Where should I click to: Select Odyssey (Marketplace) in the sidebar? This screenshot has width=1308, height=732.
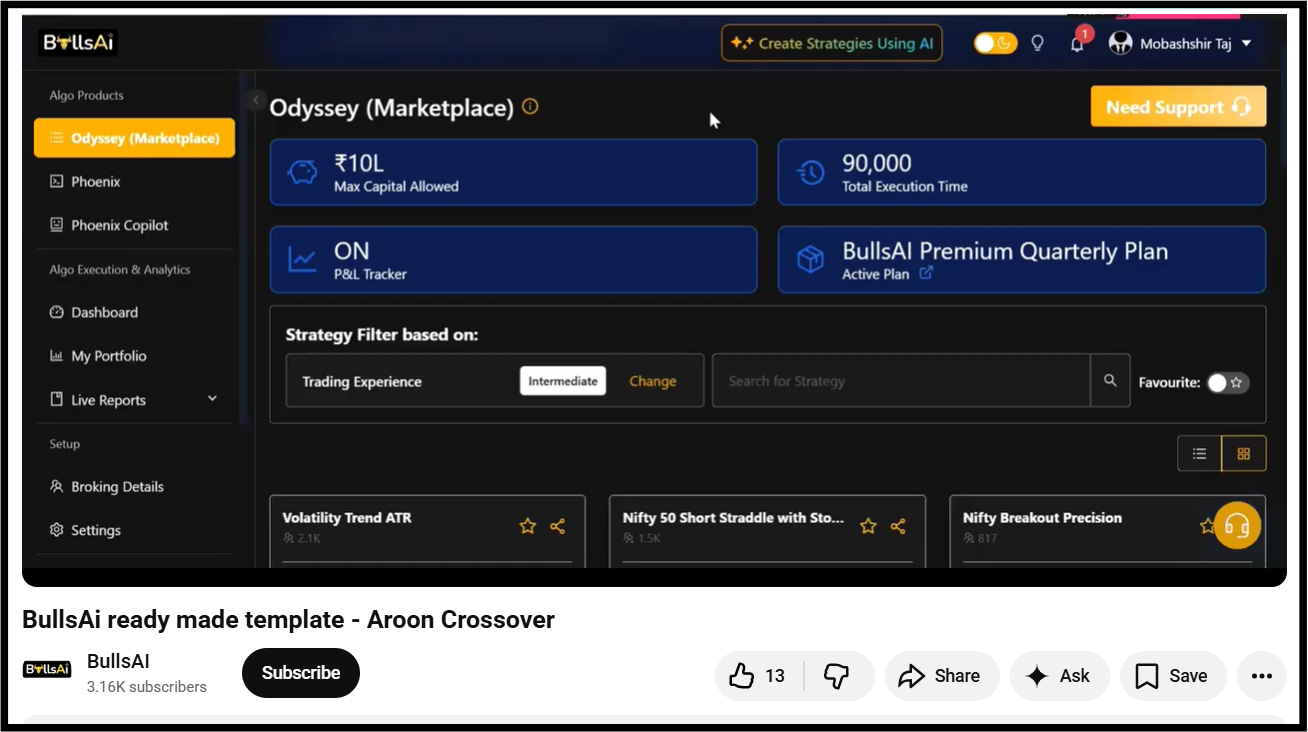pos(134,138)
